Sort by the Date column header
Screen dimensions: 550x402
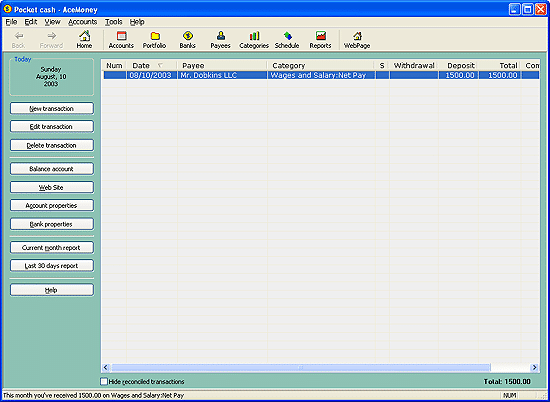(x=152, y=66)
